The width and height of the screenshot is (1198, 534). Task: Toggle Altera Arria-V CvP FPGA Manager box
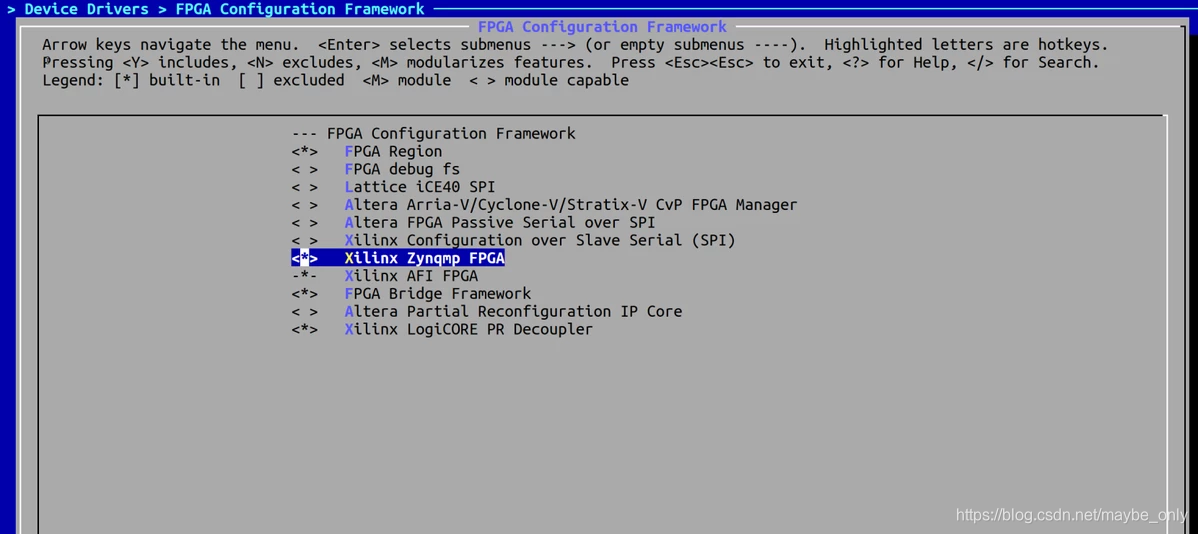tap(304, 205)
